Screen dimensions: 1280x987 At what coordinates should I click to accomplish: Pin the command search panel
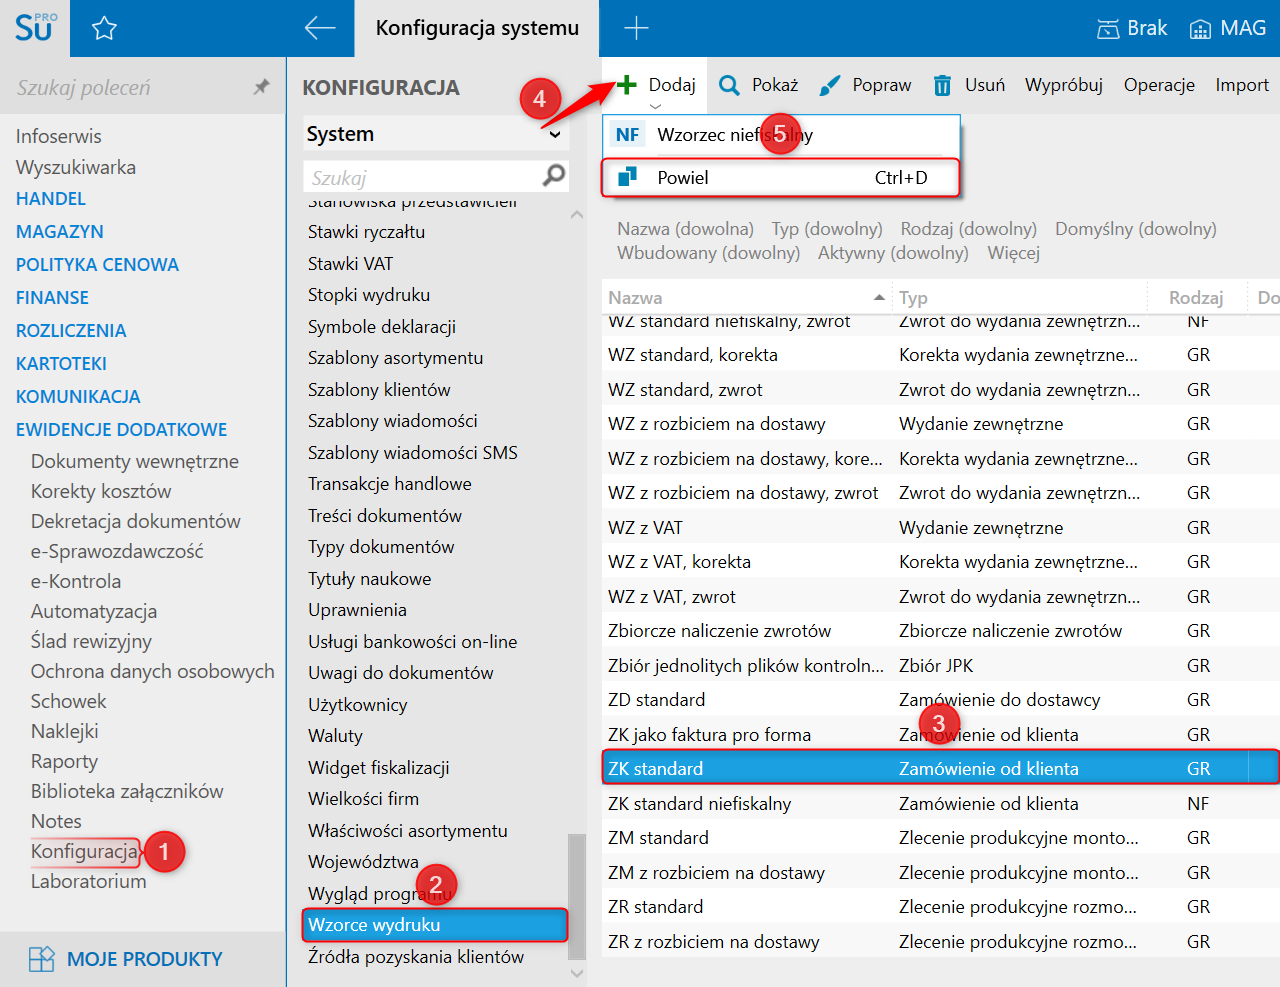(x=261, y=87)
